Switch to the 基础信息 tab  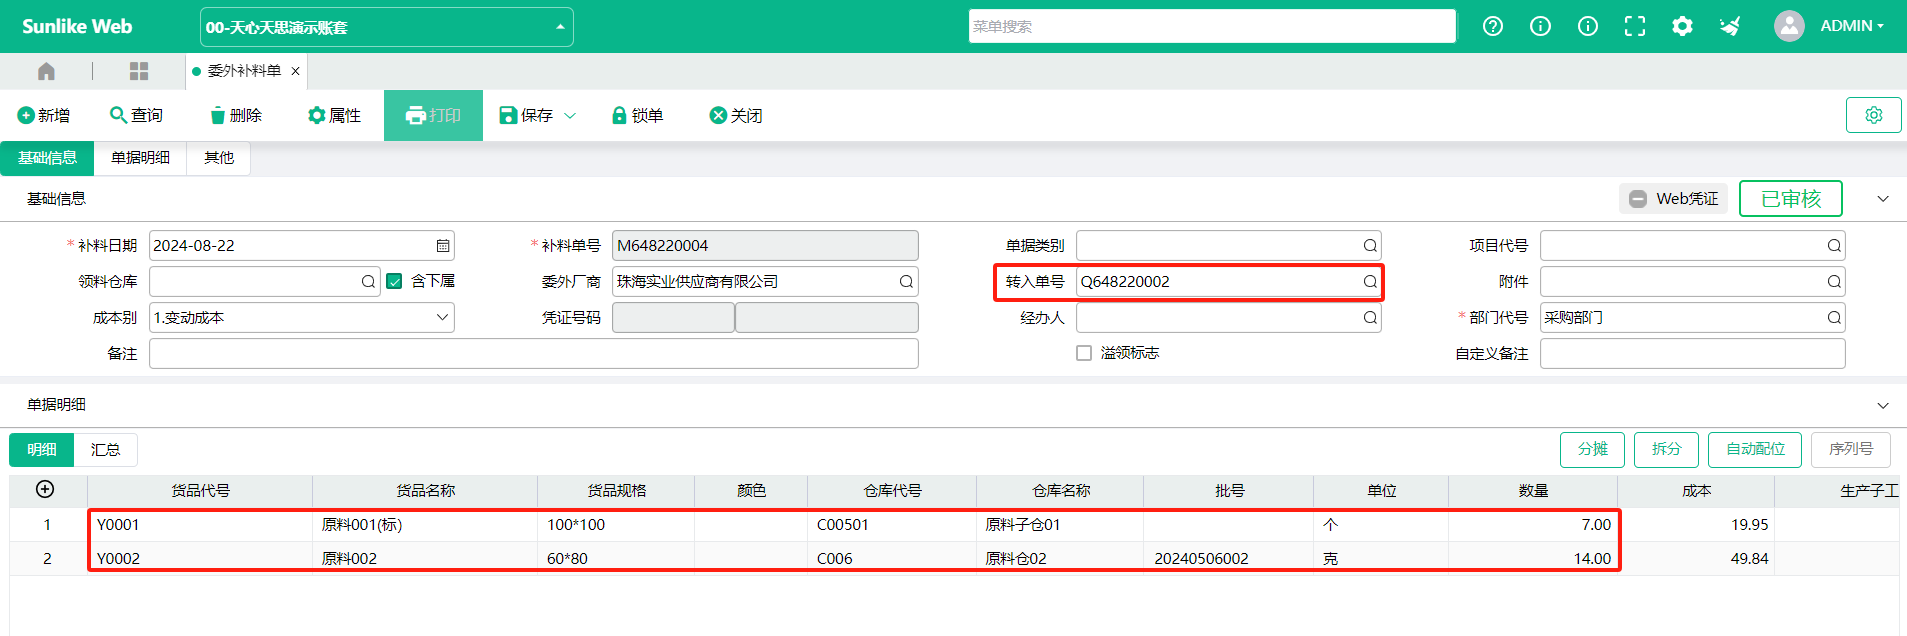(x=47, y=158)
